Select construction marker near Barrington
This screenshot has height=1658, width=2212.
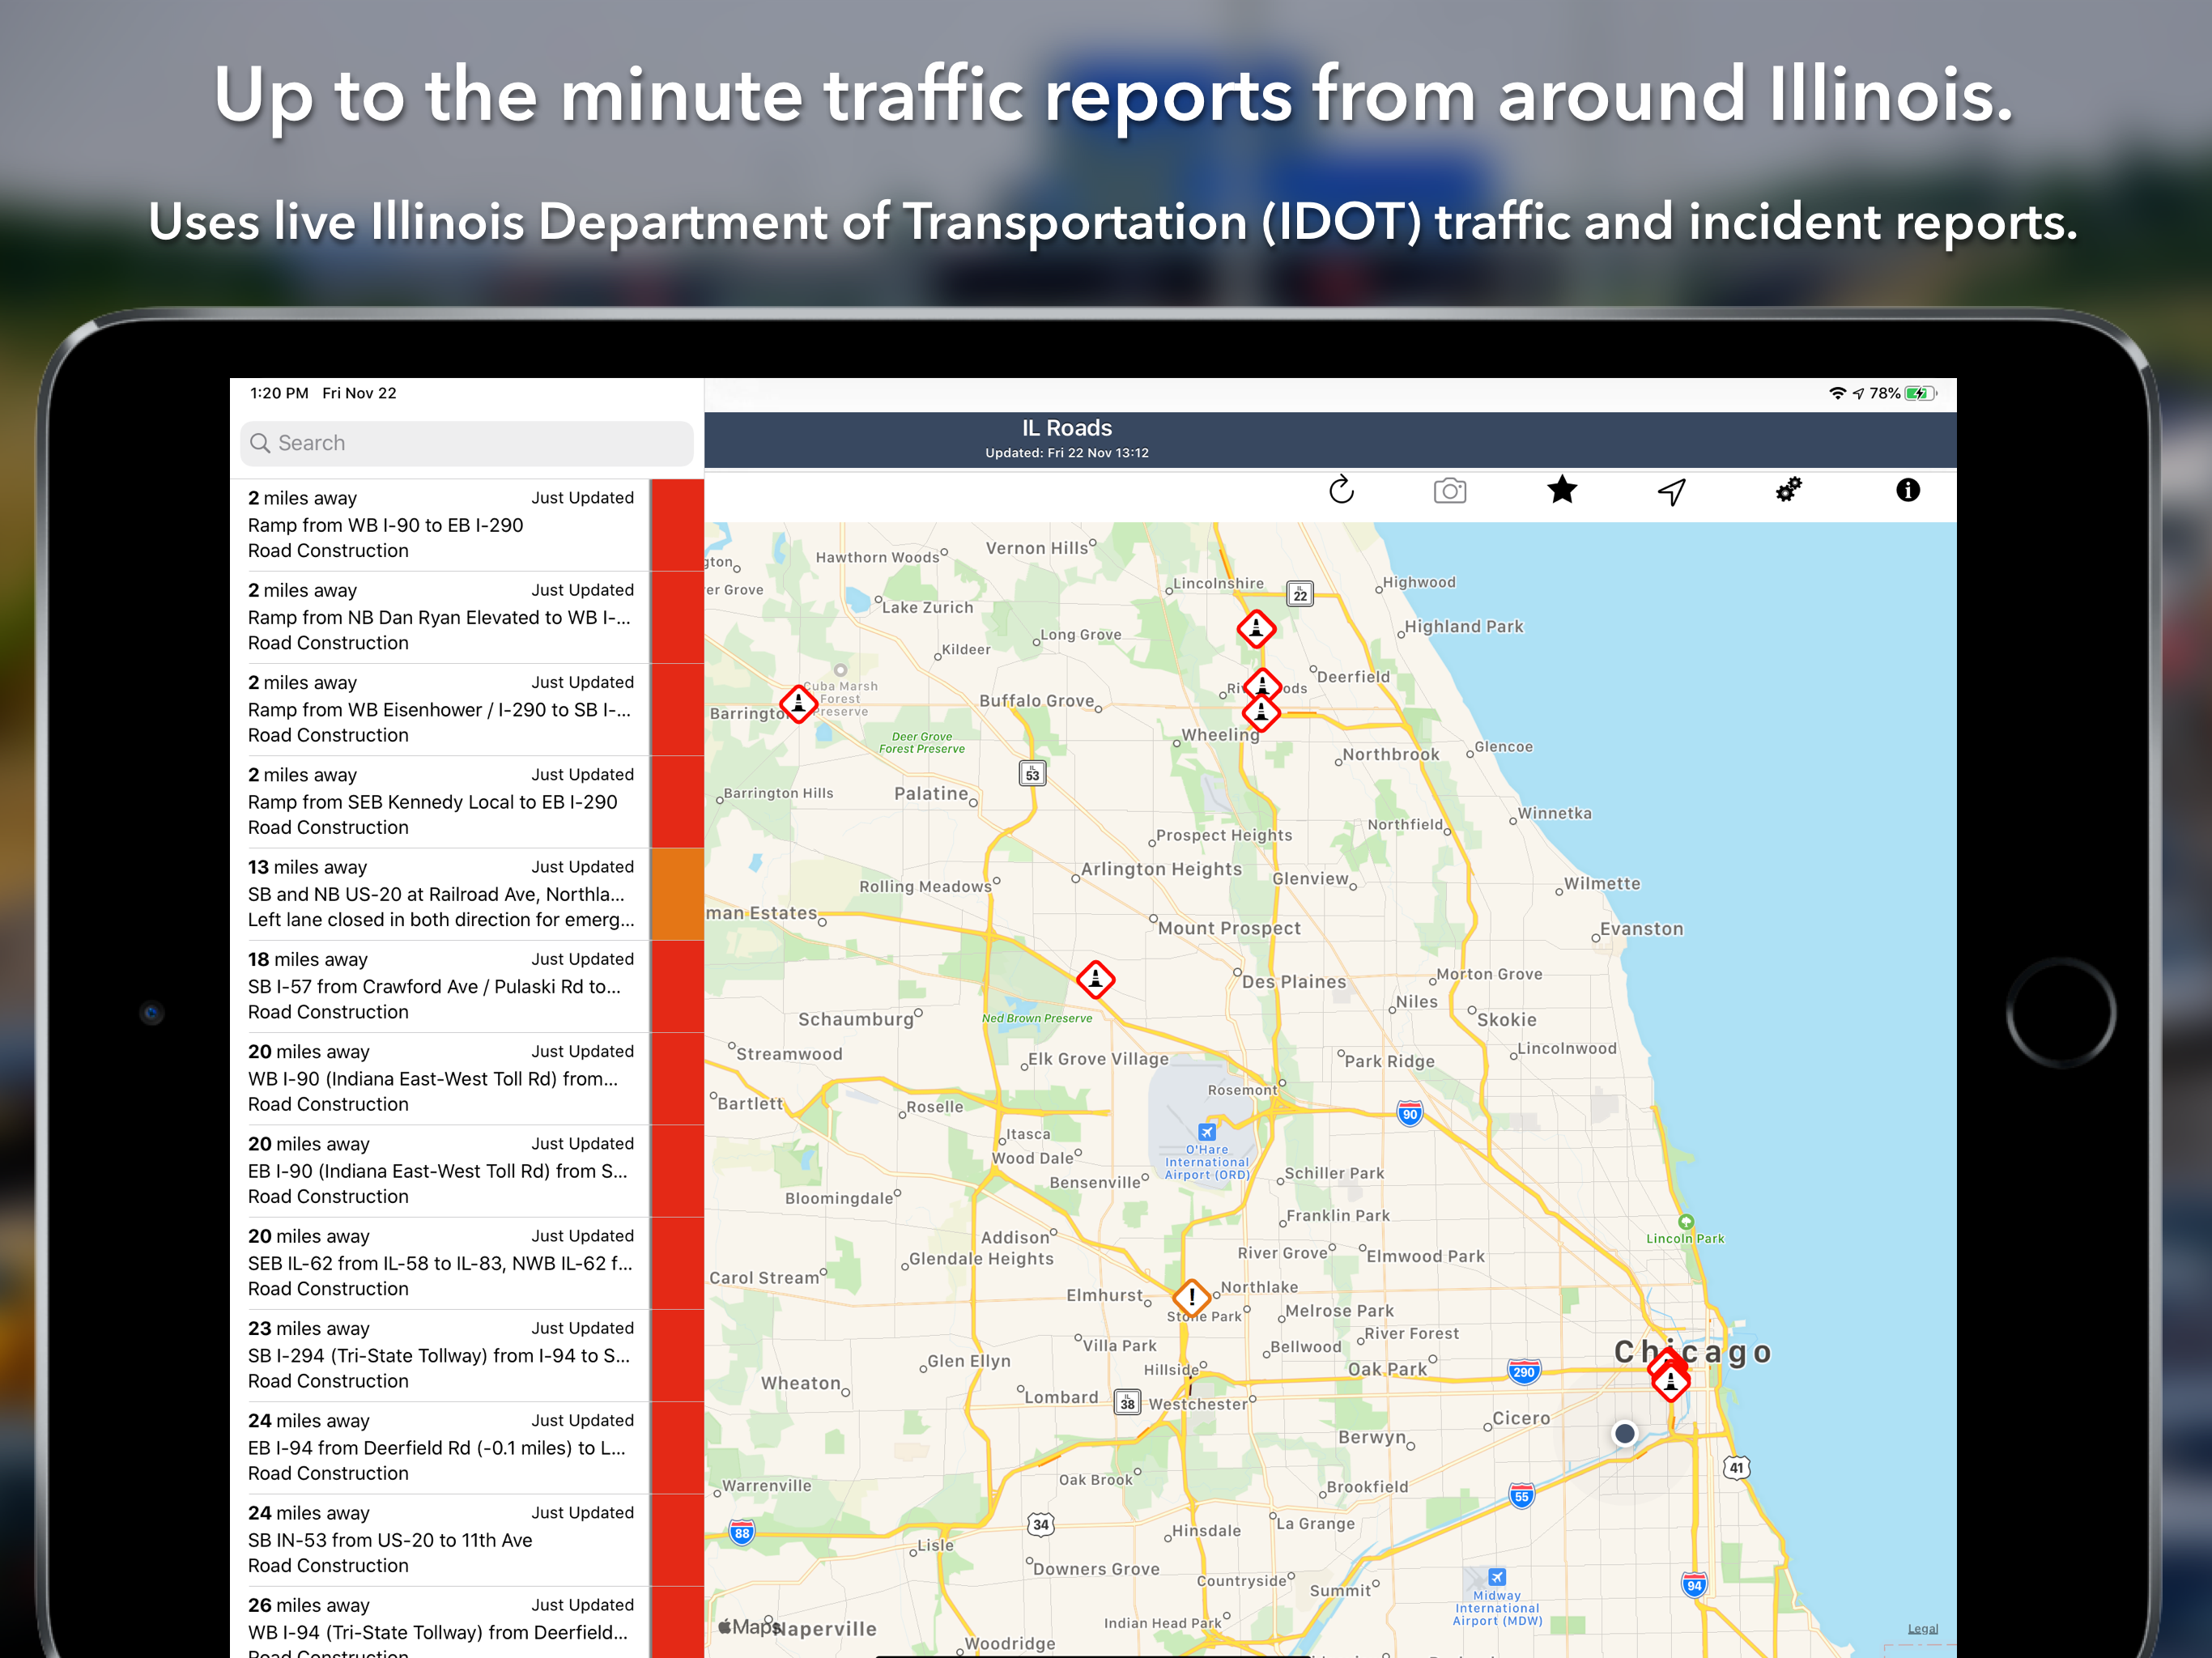(798, 704)
